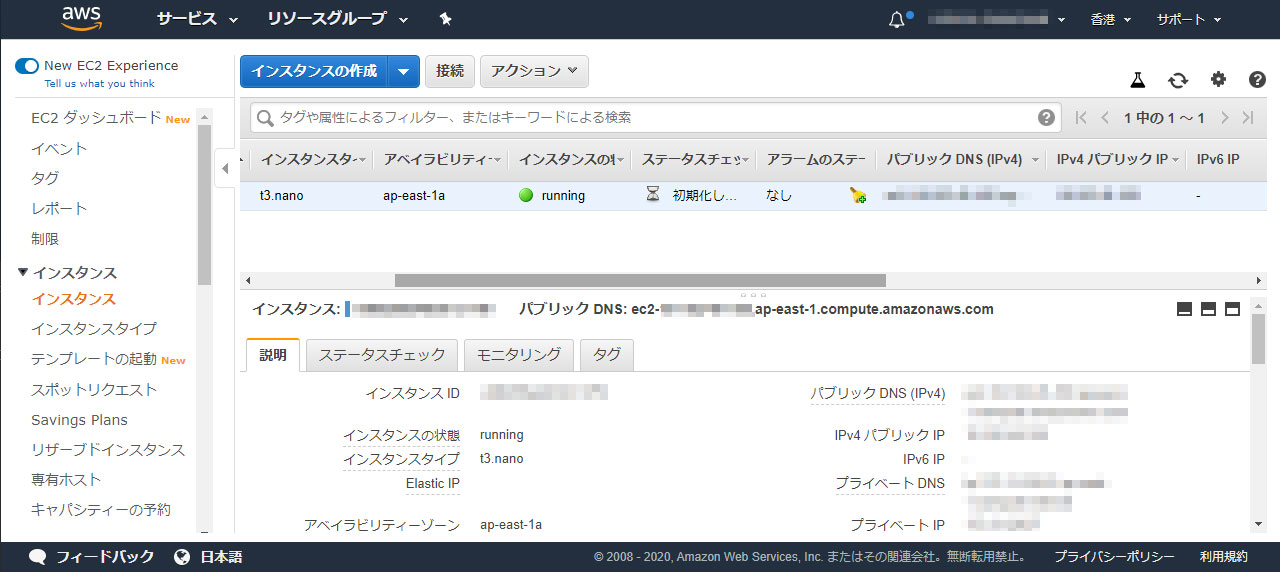
Task: Open 利用規約 link
Action: [1224, 557]
